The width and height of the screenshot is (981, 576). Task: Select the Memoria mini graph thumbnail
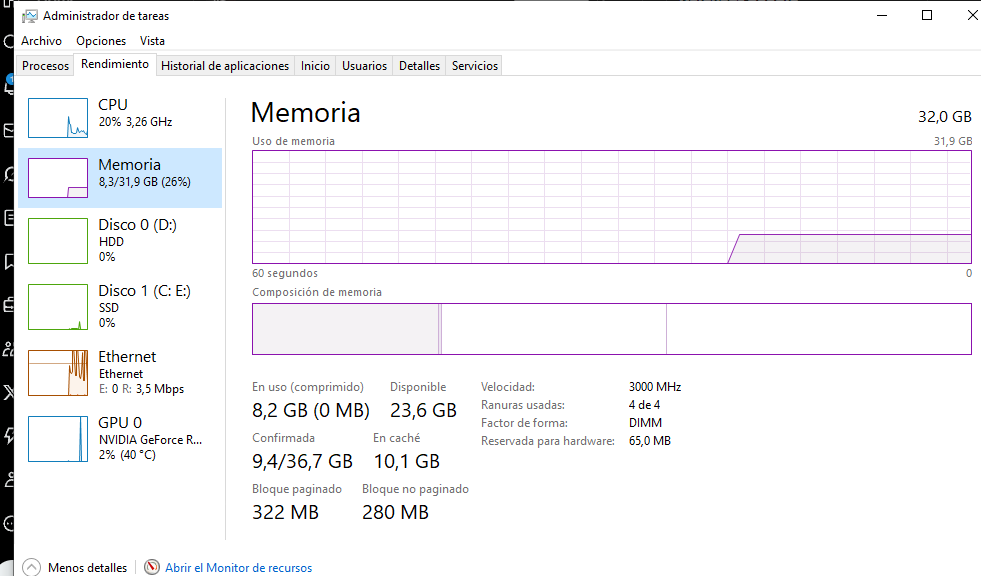tap(58, 178)
